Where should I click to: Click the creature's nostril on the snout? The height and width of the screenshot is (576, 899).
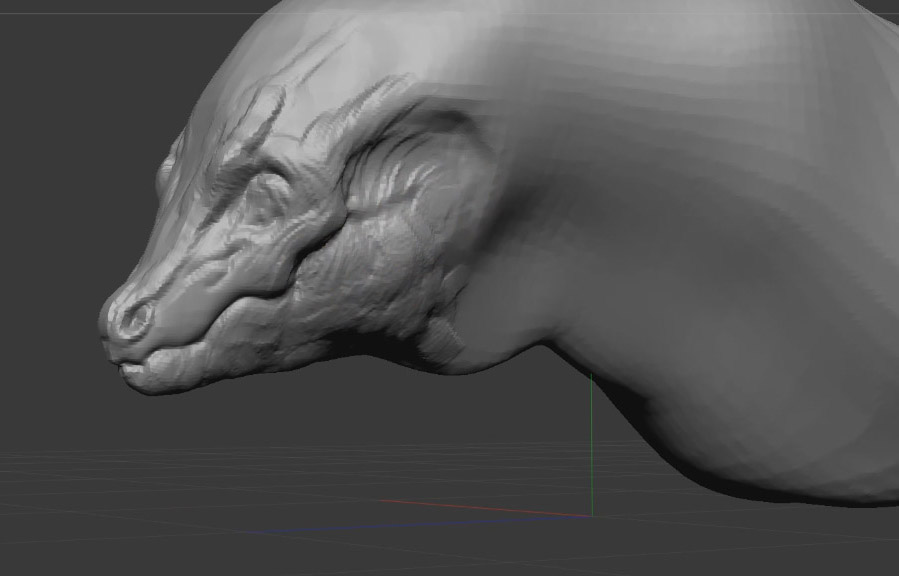click(136, 321)
